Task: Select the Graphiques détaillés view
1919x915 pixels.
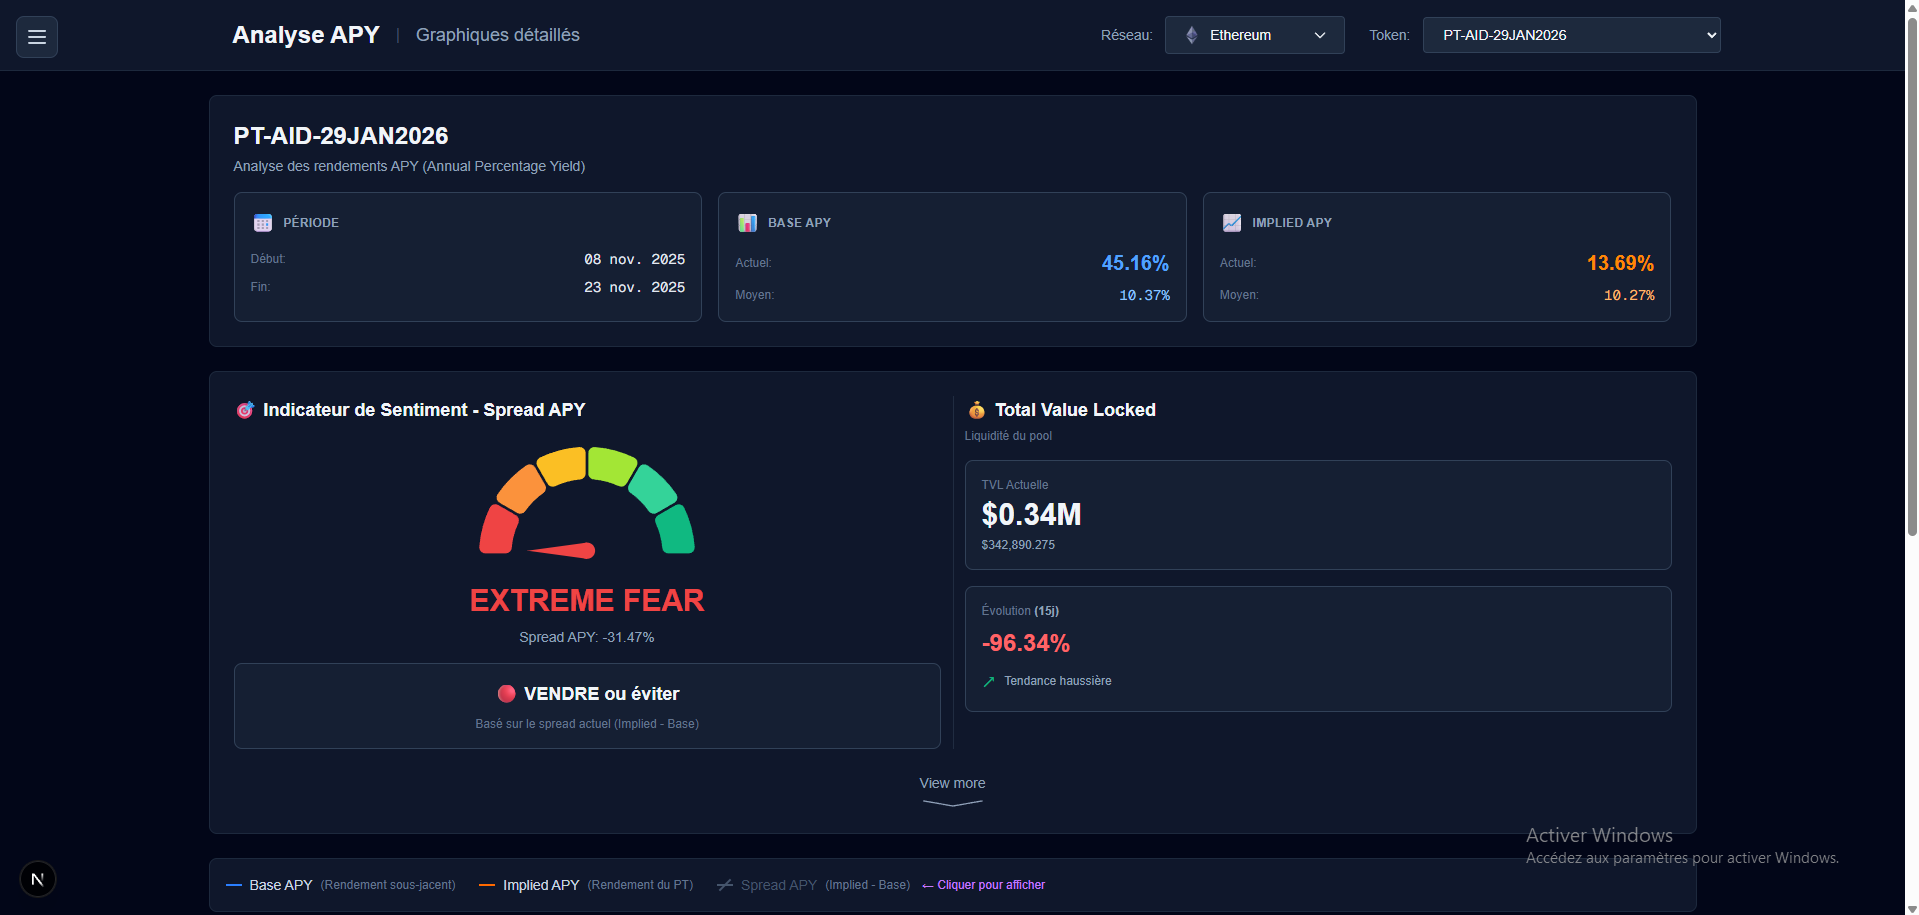Action: pyautogui.click(x=497, y=34)
